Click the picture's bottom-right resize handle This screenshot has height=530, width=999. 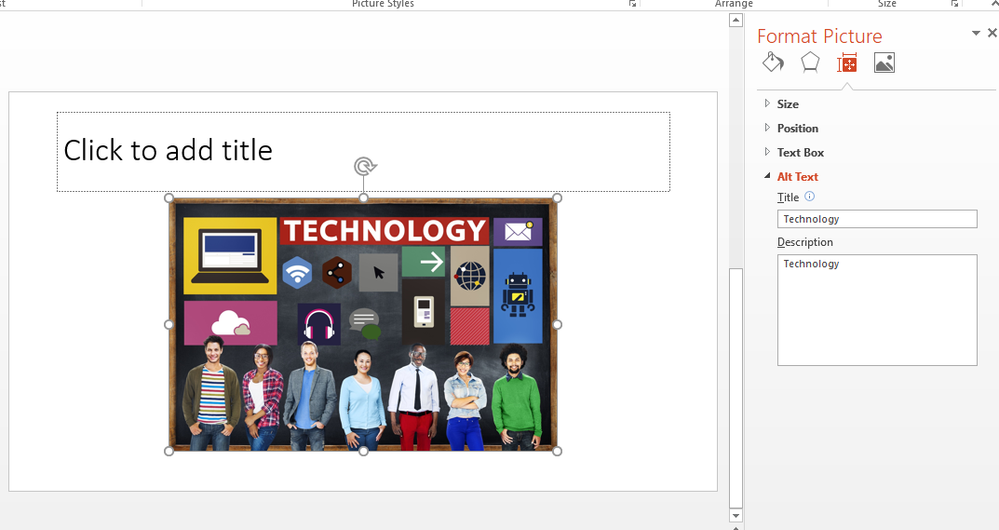(557, 451)
